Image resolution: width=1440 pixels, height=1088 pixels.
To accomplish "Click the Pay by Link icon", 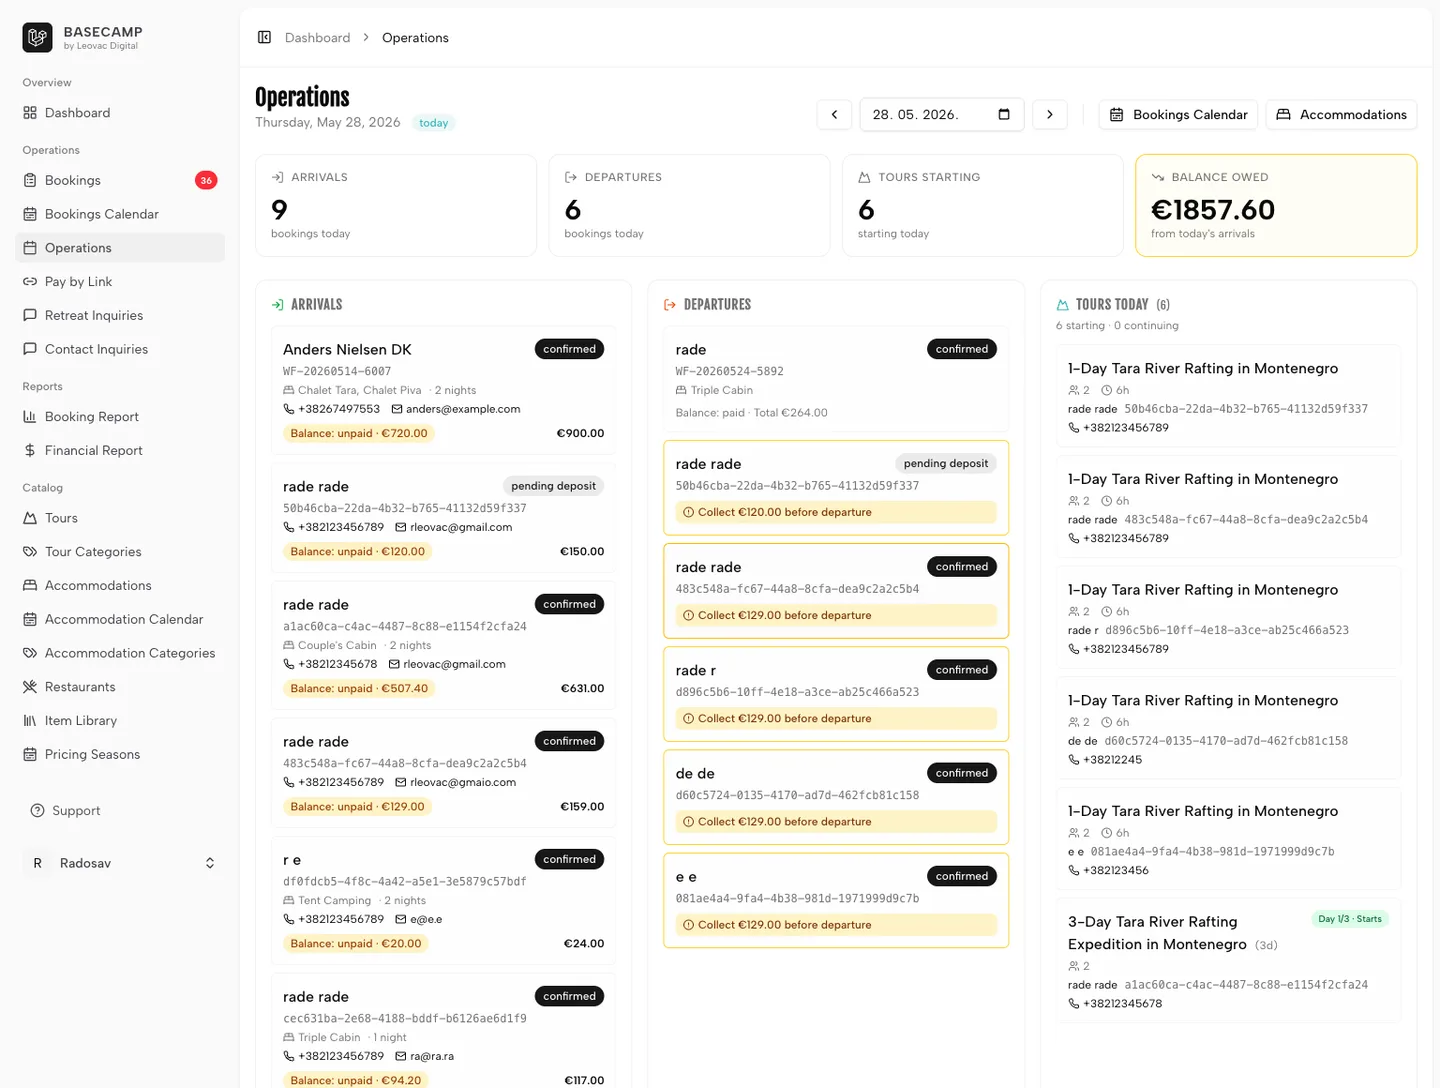I will (30, 282).
